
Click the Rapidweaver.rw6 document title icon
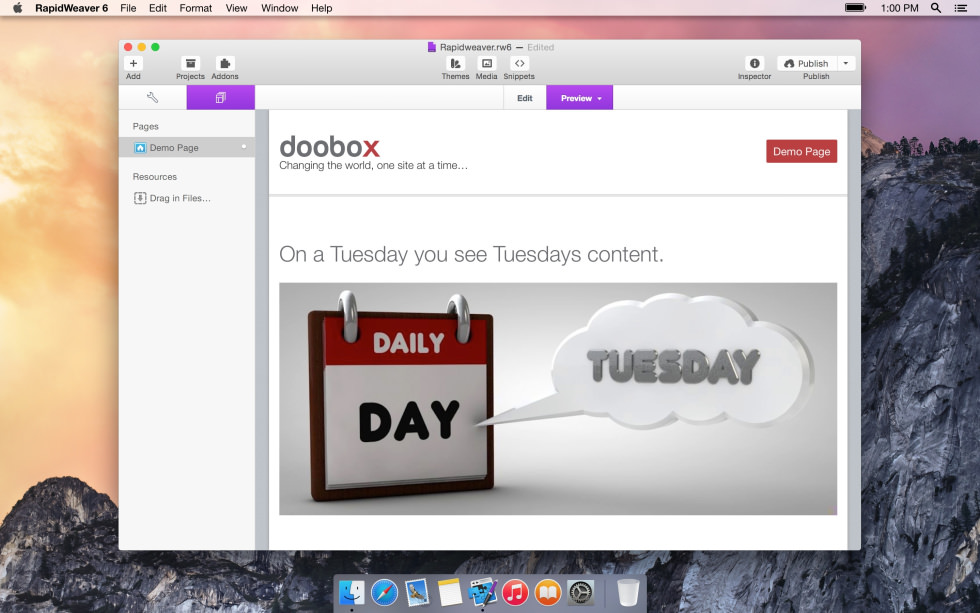(431, 47)
